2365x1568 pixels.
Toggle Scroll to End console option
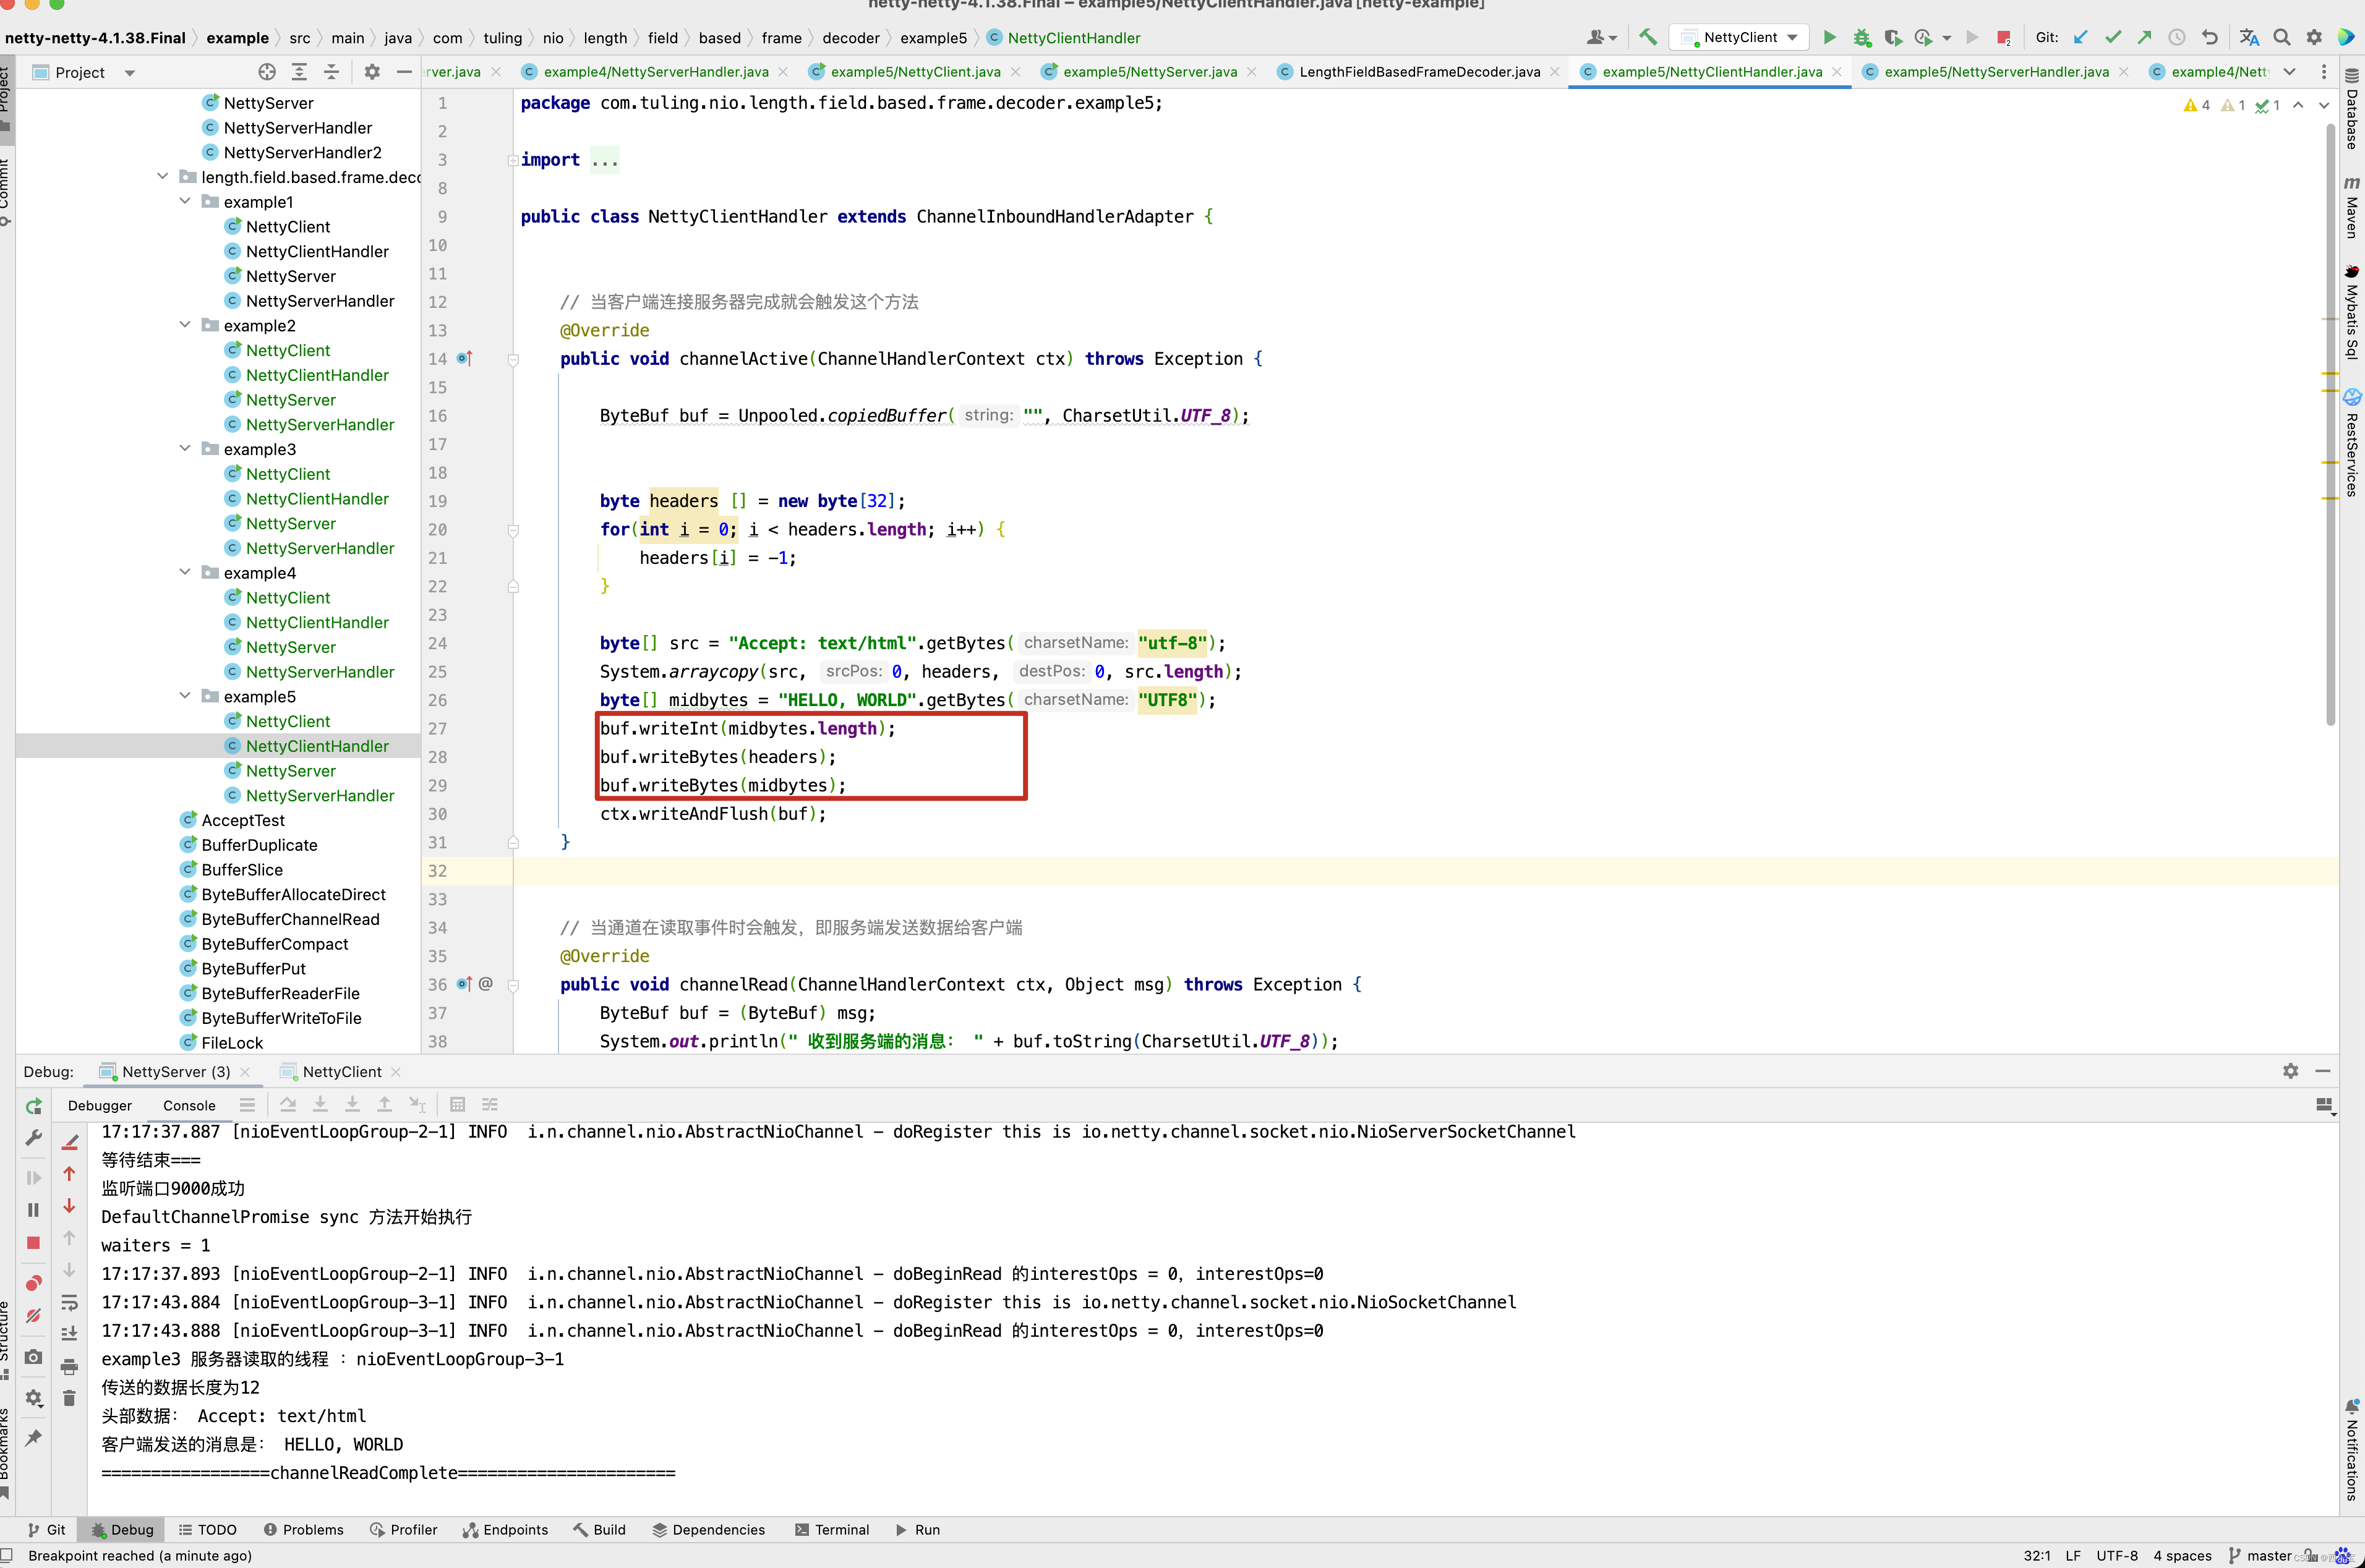coord(69,1334)
